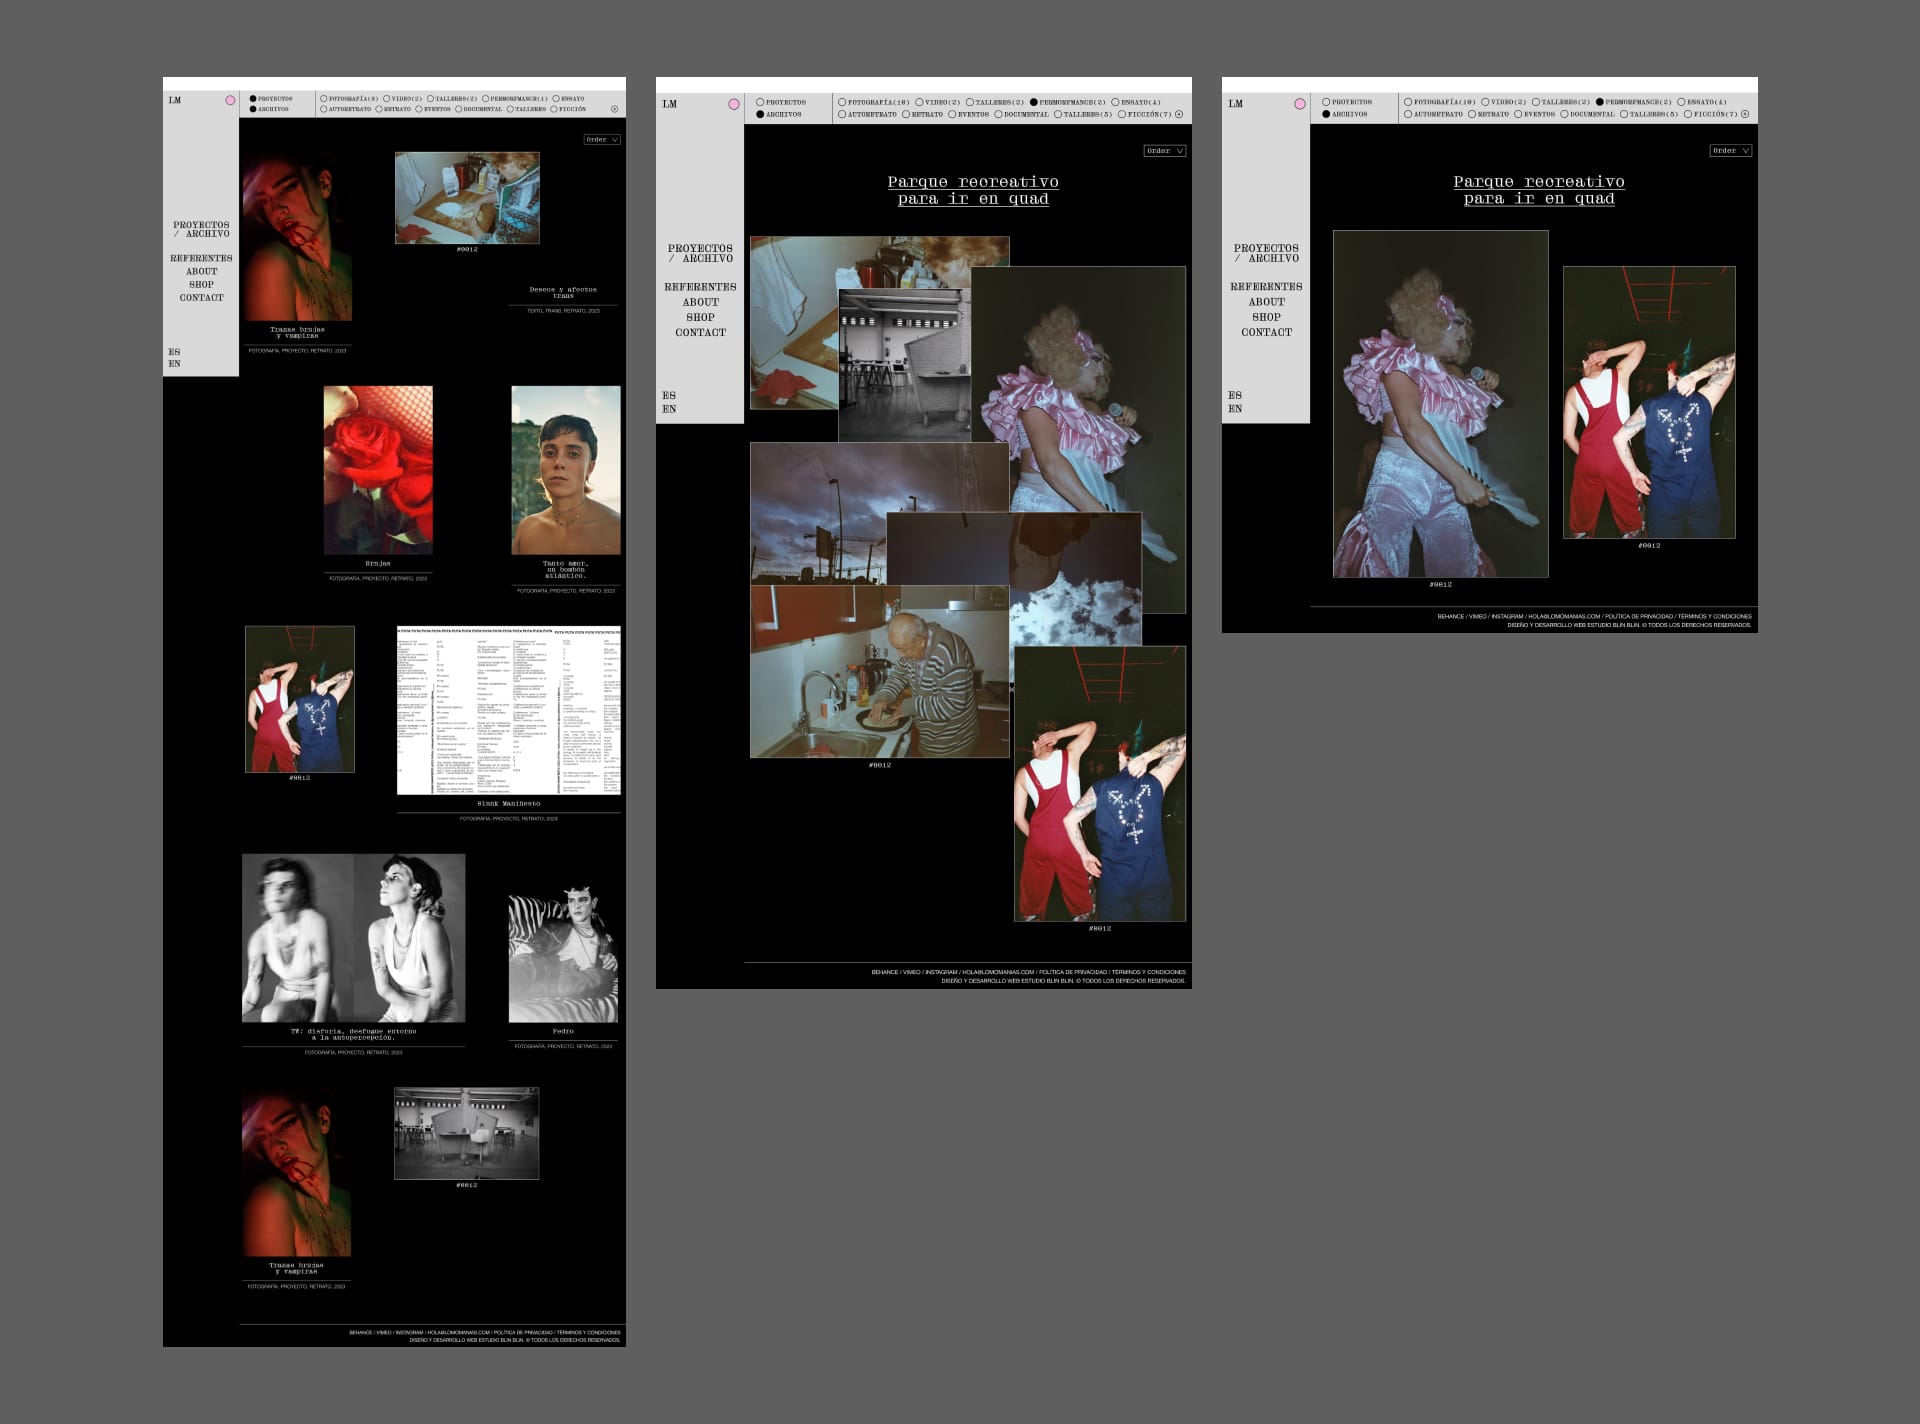The width and height of the screenshot is (1920, 1424).
Task: Click the pink circle in left mockup header
Action: pyautogui.click(x=230, y=100)
